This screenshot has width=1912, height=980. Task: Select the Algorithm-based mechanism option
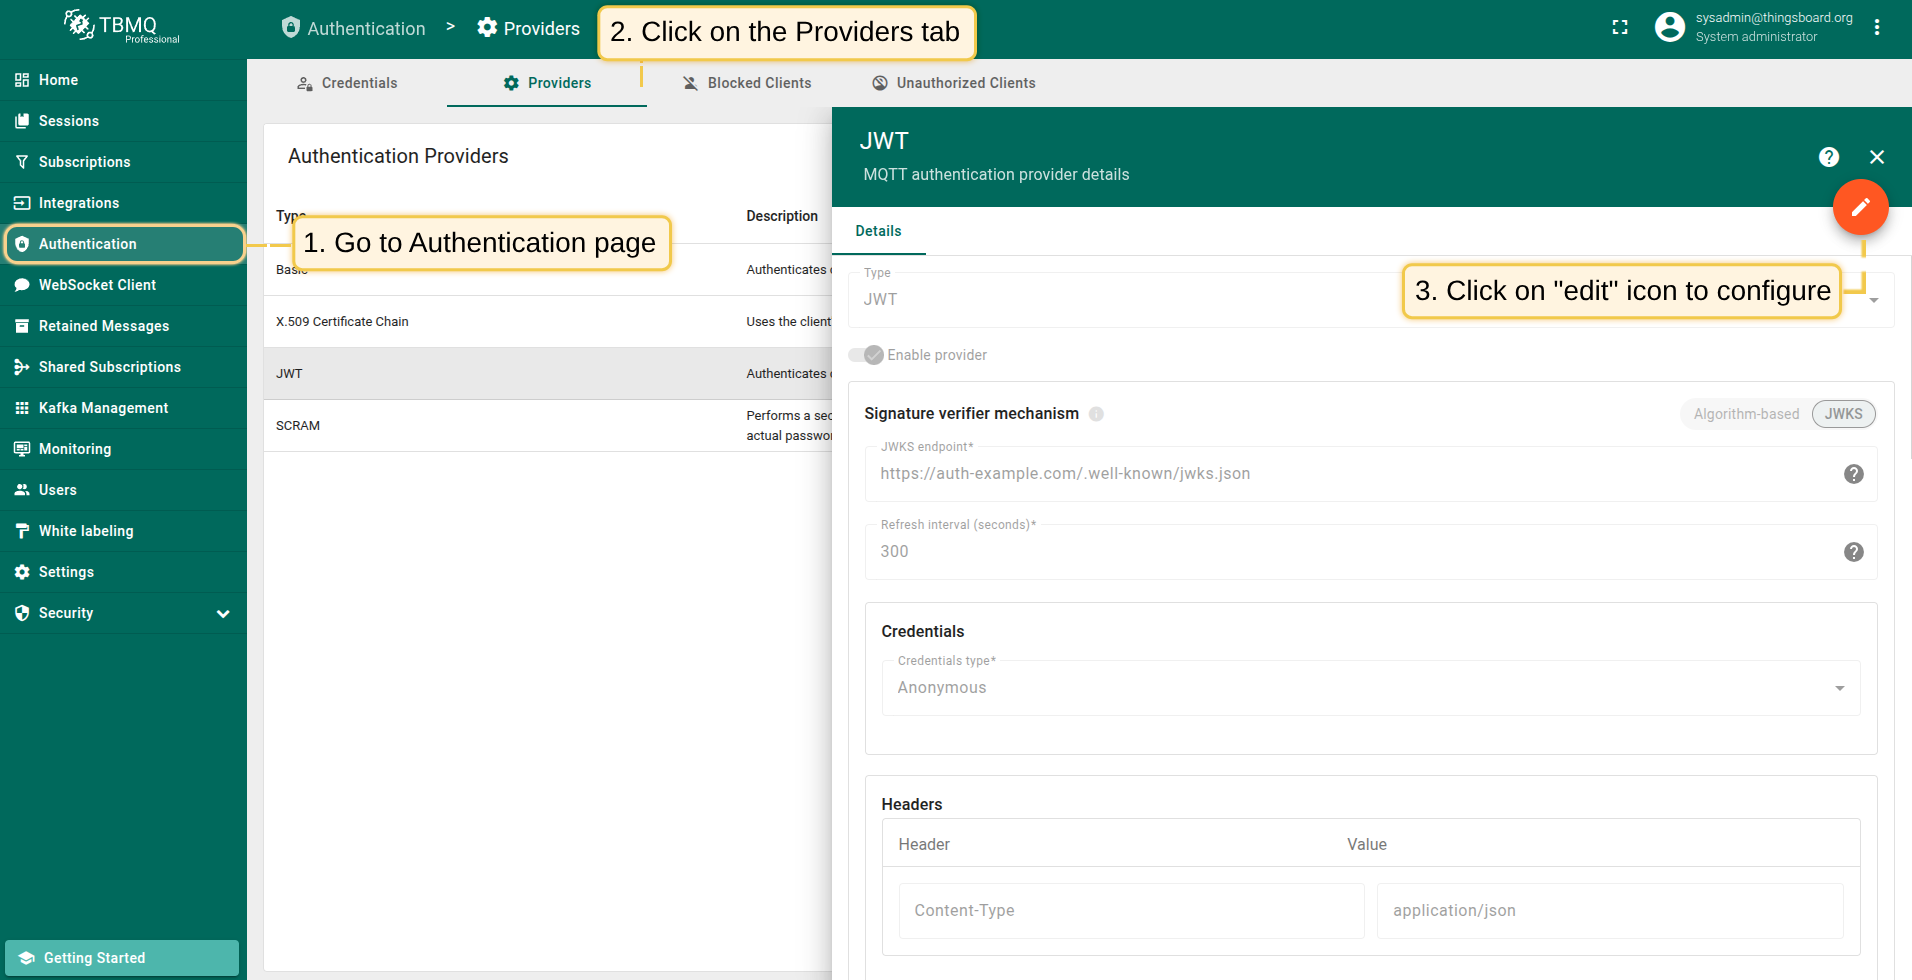point(1745,414)
